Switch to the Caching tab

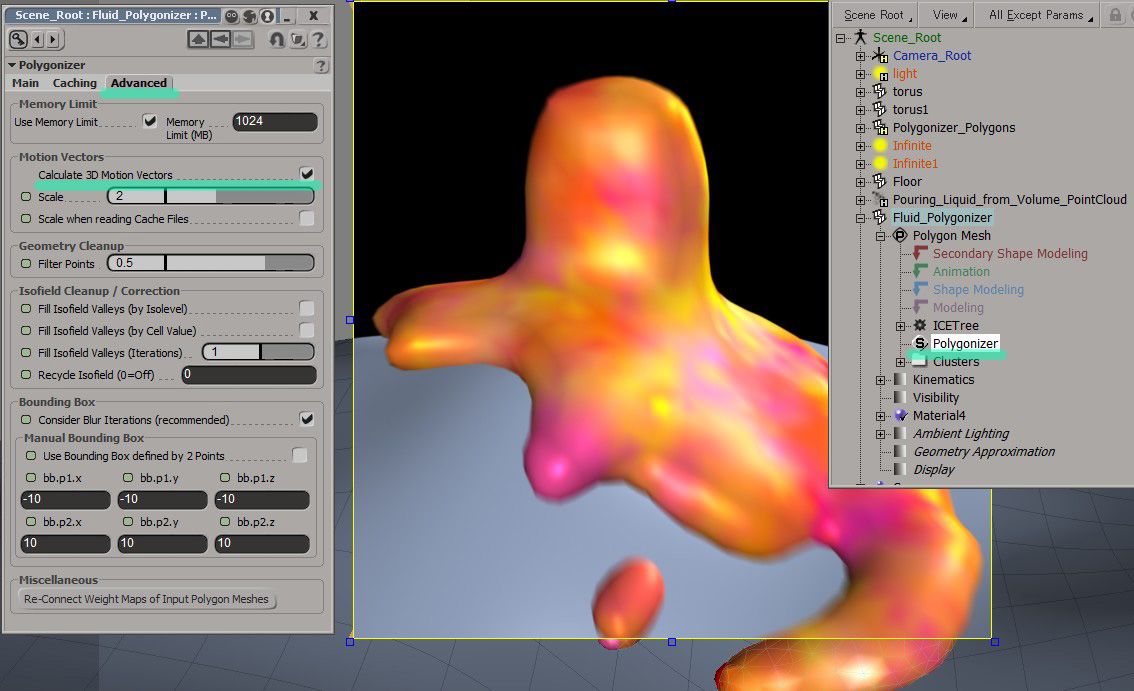click(x=75, y=83)
